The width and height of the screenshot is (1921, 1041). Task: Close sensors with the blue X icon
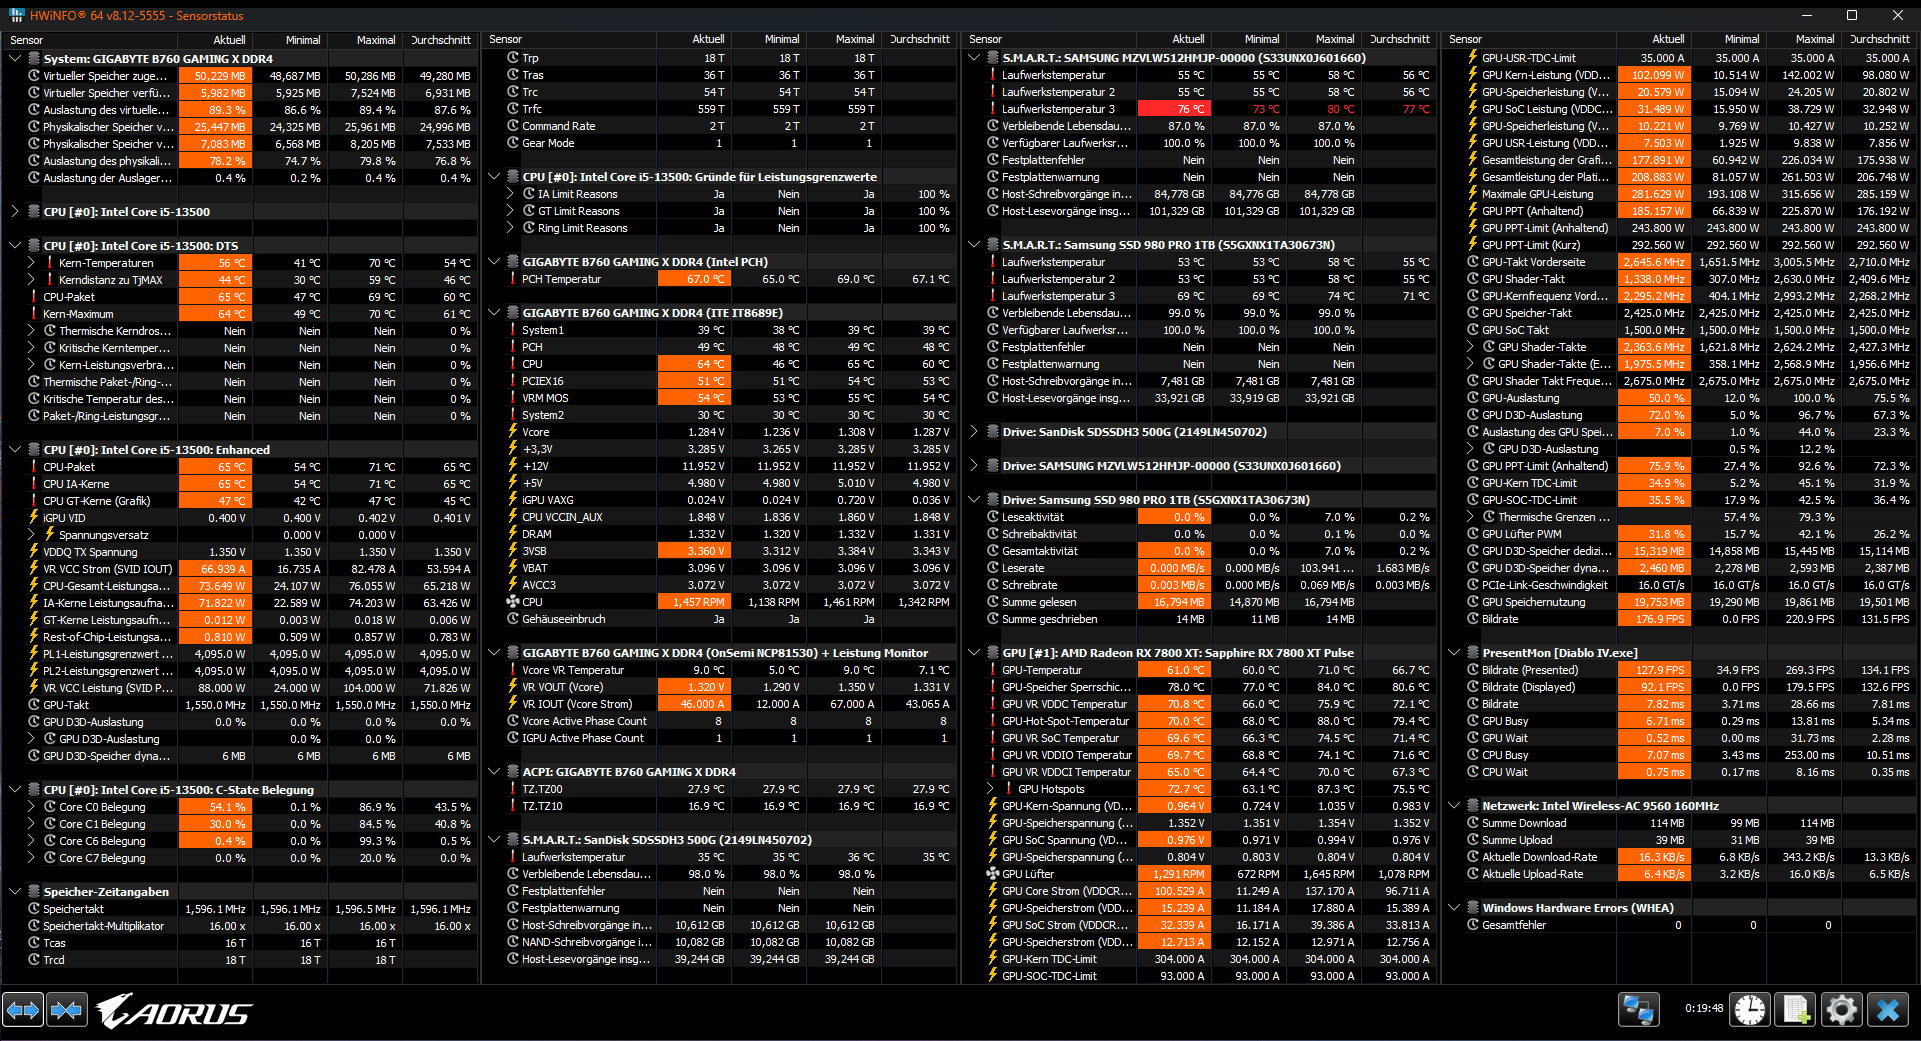point(1888,1010)
